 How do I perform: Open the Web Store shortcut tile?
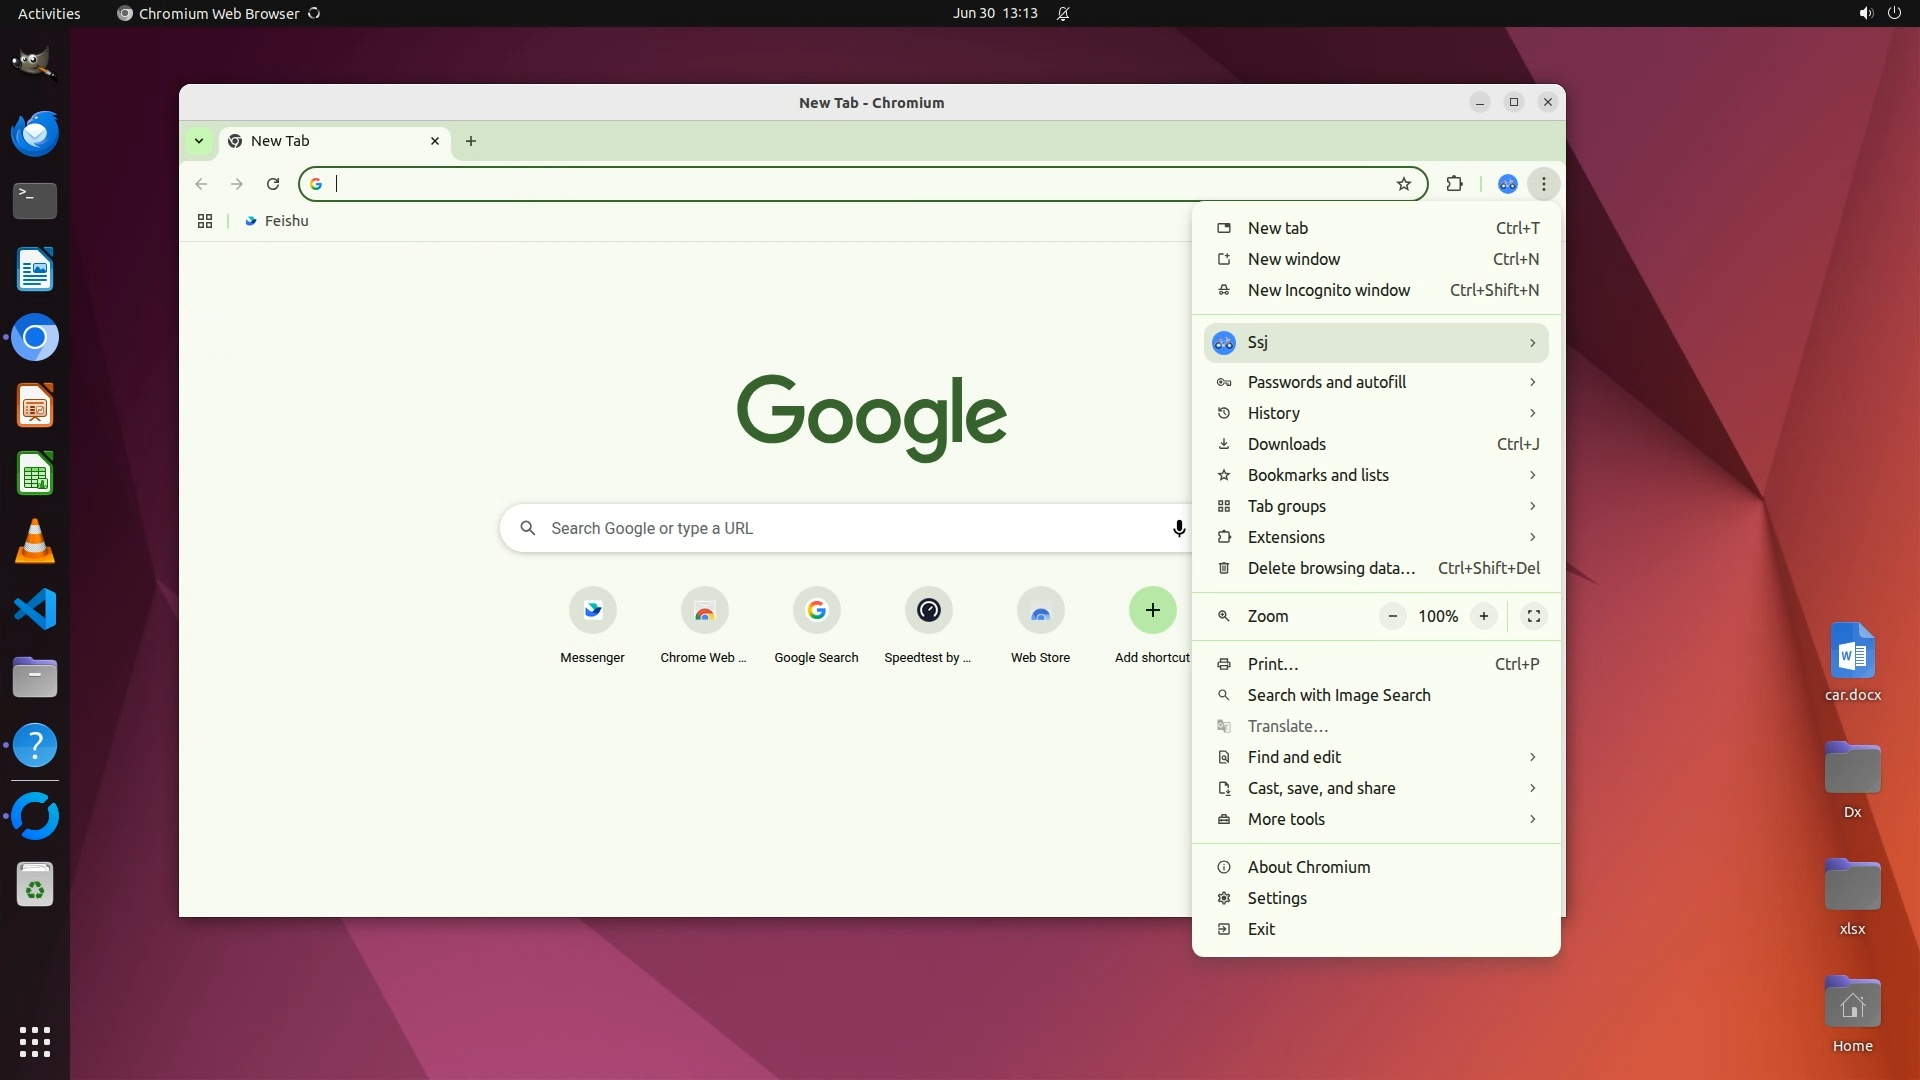(1040, 611)
